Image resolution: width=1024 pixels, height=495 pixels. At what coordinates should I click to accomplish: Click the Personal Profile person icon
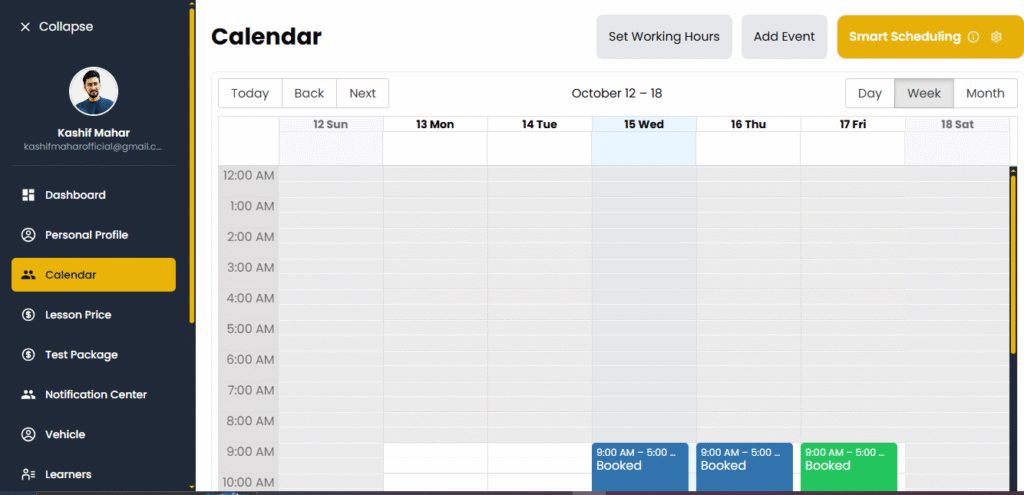[x=28, y=235]
